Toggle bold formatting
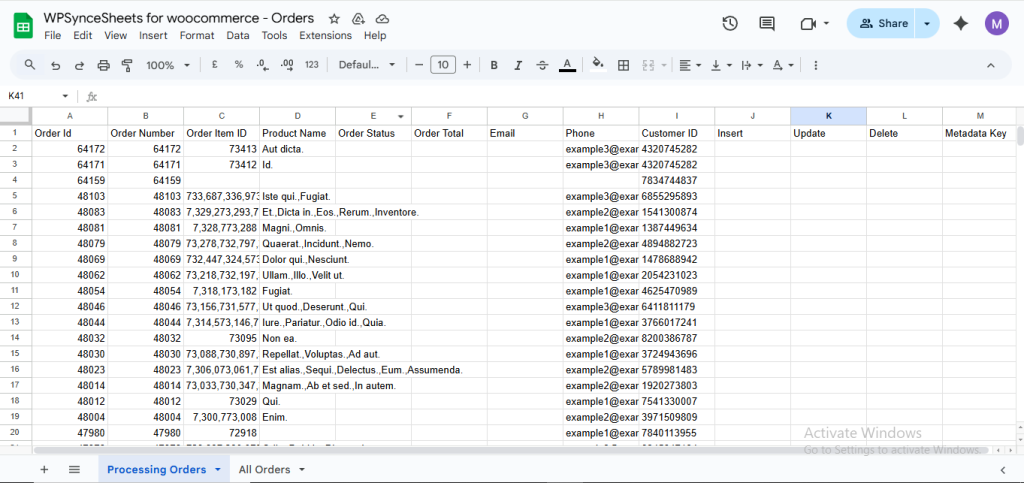 pos(494,65)
